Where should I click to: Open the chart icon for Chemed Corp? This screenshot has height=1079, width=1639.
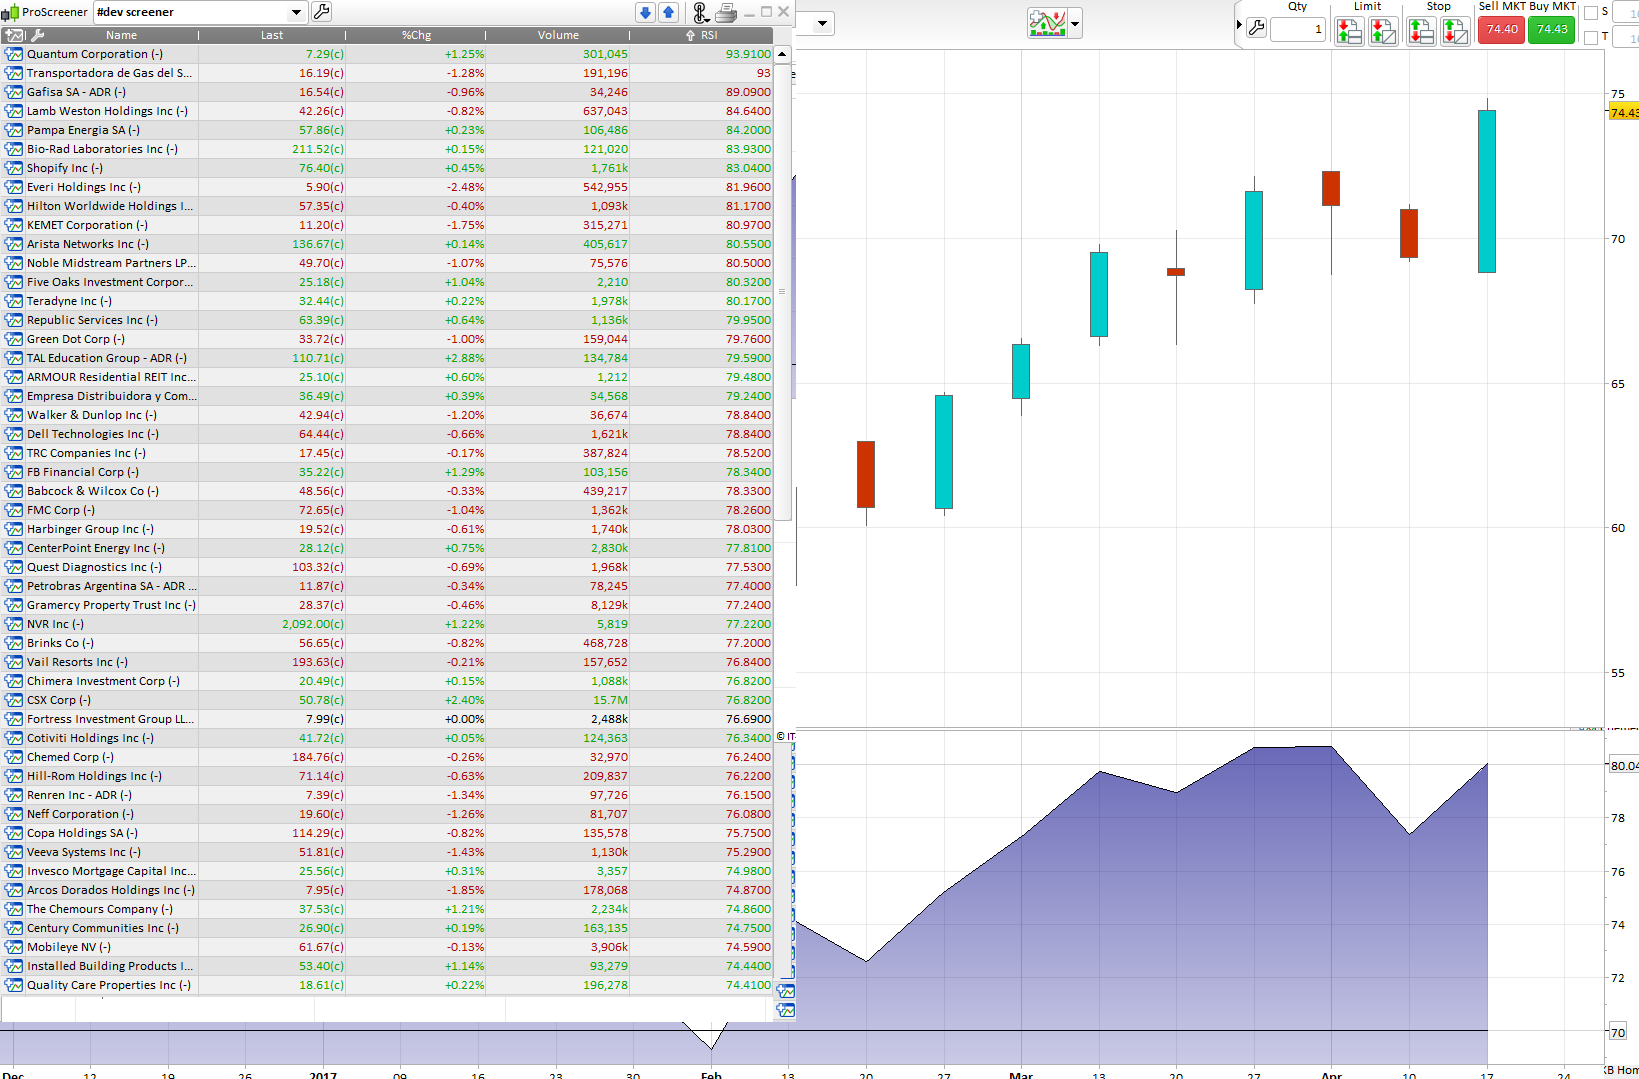[x=14, y=757]
